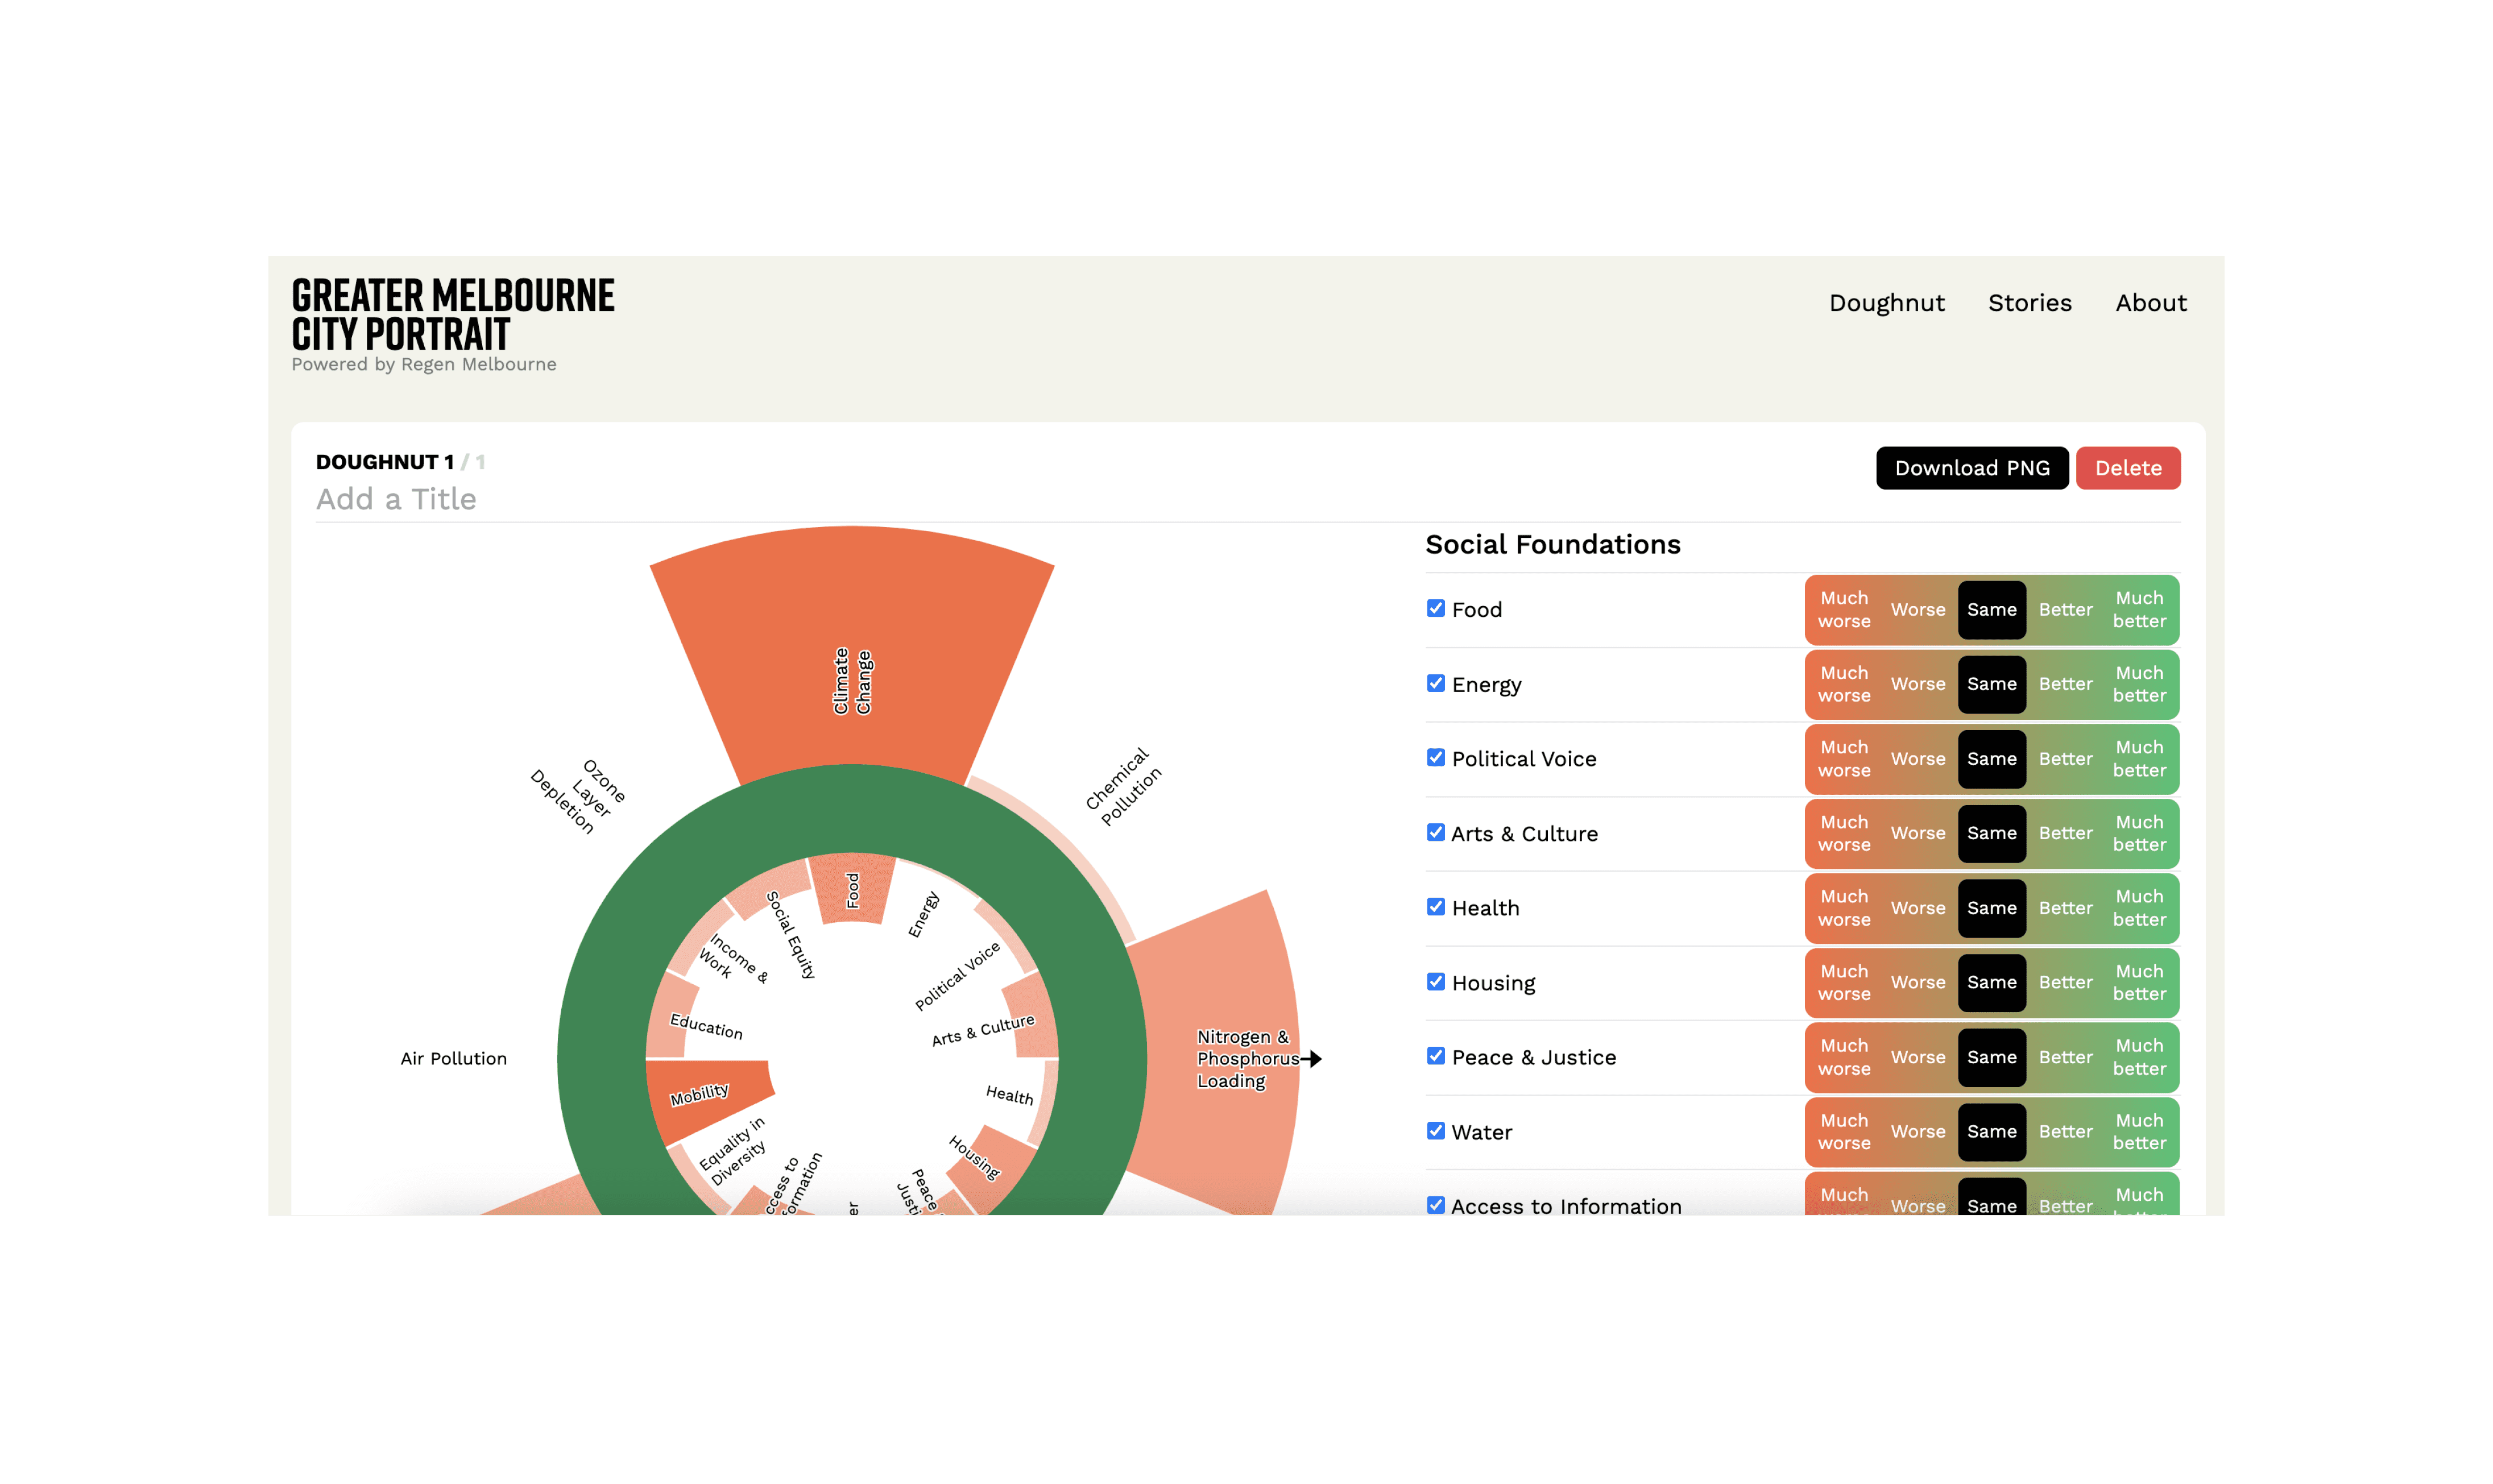This screenshot has width=2493, height=1484.
Task: Set Food rating to Worse
Action: pos(1918,610)
